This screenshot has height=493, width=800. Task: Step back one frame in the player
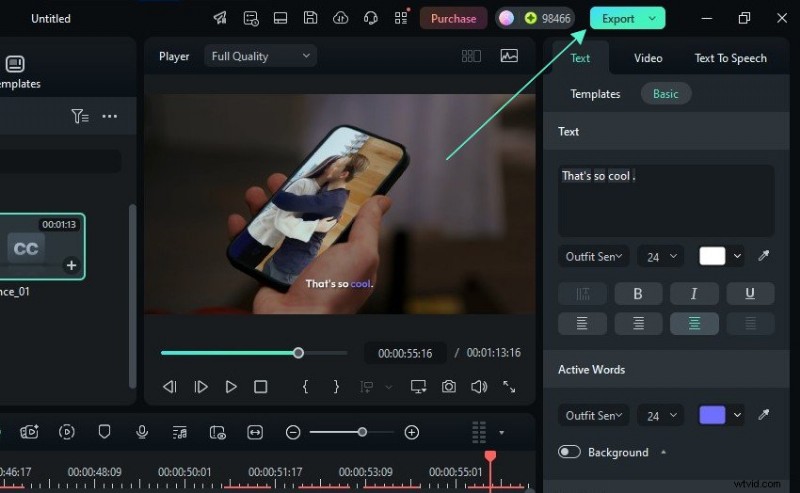169,387
